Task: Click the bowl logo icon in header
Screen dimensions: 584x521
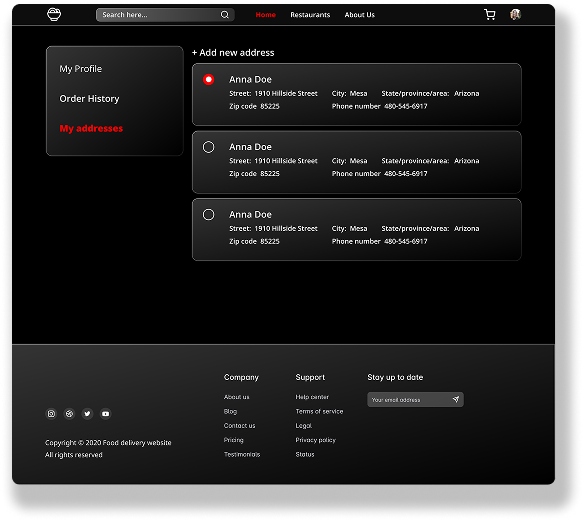Action: 54,15
